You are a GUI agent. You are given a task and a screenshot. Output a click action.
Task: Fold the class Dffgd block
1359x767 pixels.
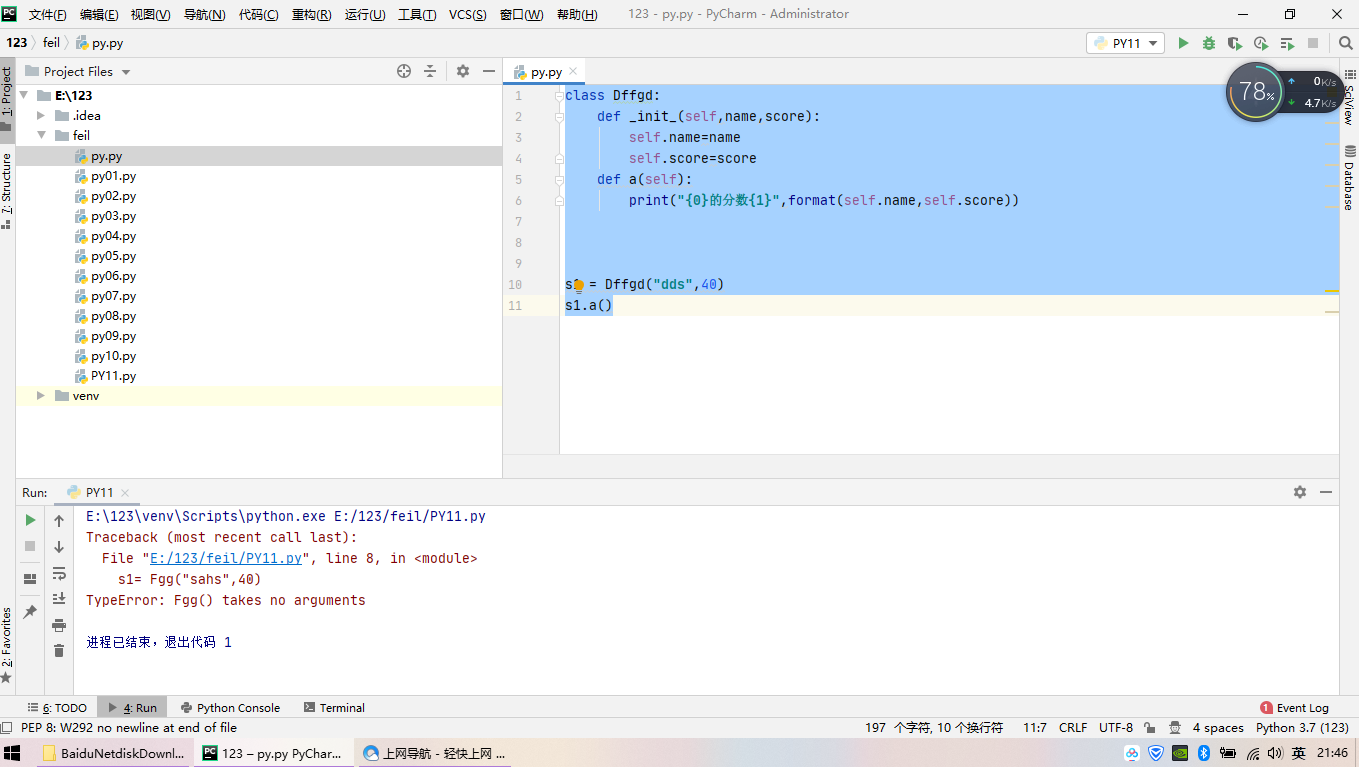[559, 96]
